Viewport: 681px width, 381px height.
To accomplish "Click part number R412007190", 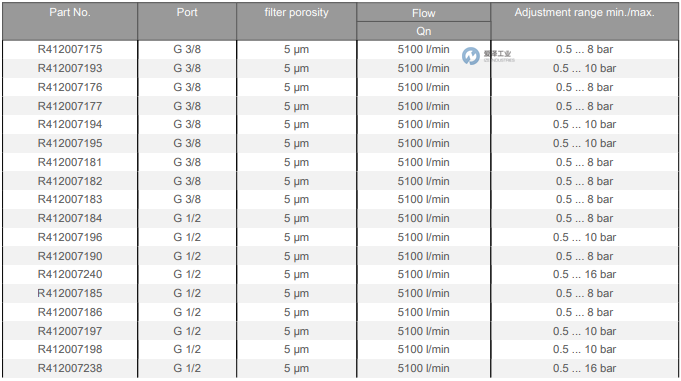I will (x=70, y=256).
